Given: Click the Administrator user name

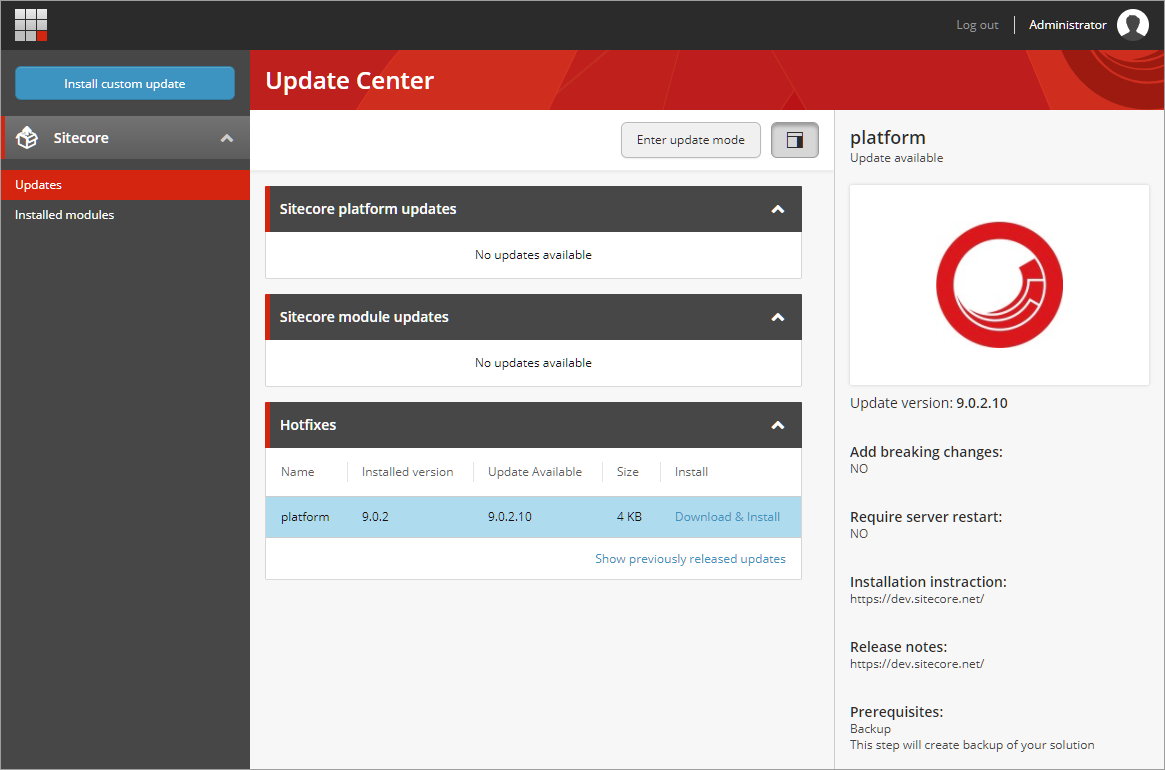Looking at the screenshot, I should tap(1068, 25).
